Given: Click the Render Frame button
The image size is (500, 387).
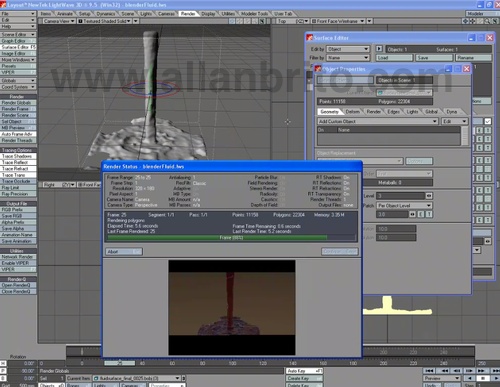Looking at the screenshot, I should [18, 109].
